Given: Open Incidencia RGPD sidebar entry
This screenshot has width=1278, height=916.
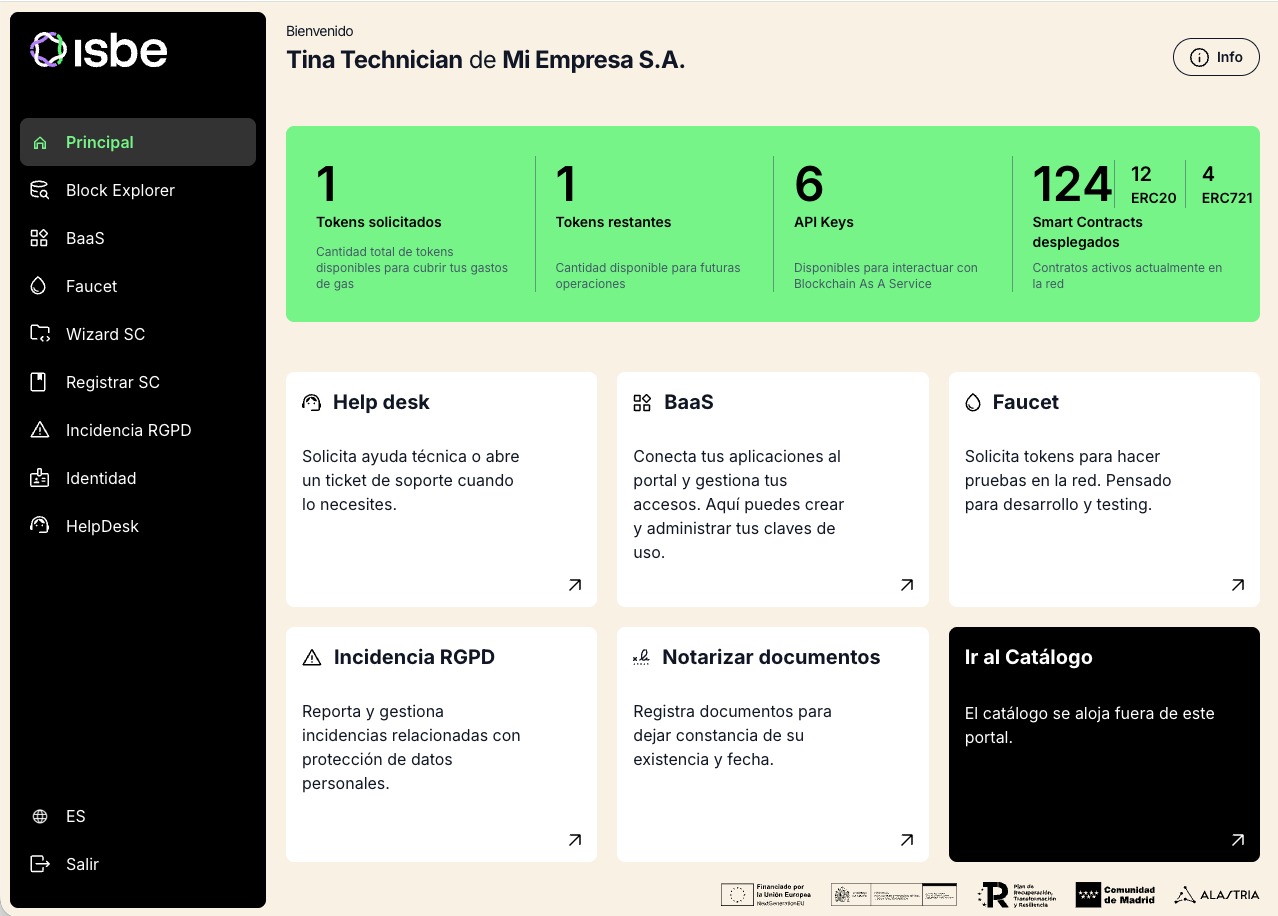Looking at the screenshot, I should point(138,430).
